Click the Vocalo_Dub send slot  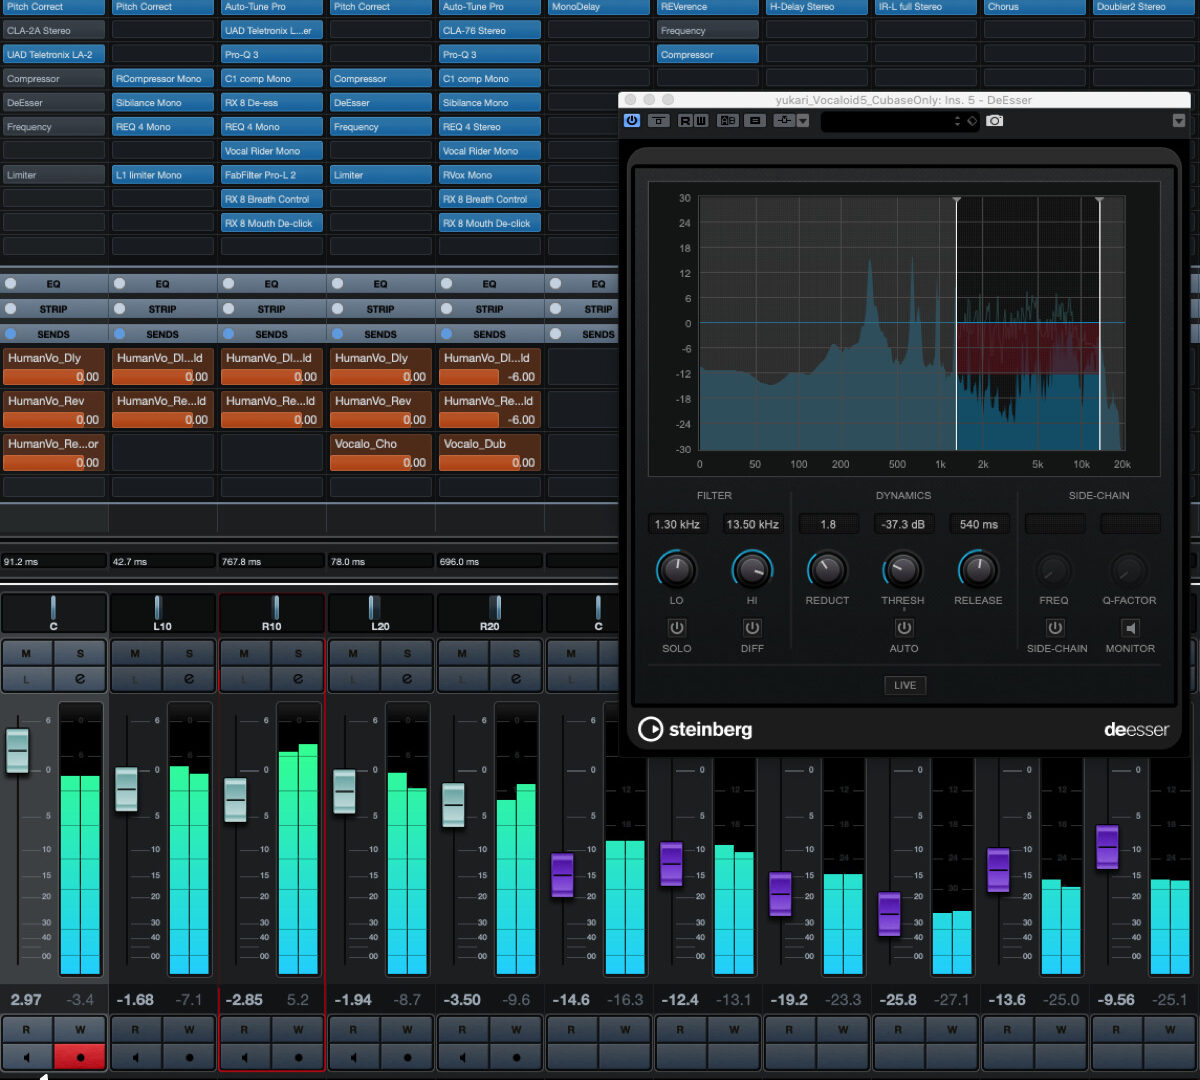tap(490, 452)
